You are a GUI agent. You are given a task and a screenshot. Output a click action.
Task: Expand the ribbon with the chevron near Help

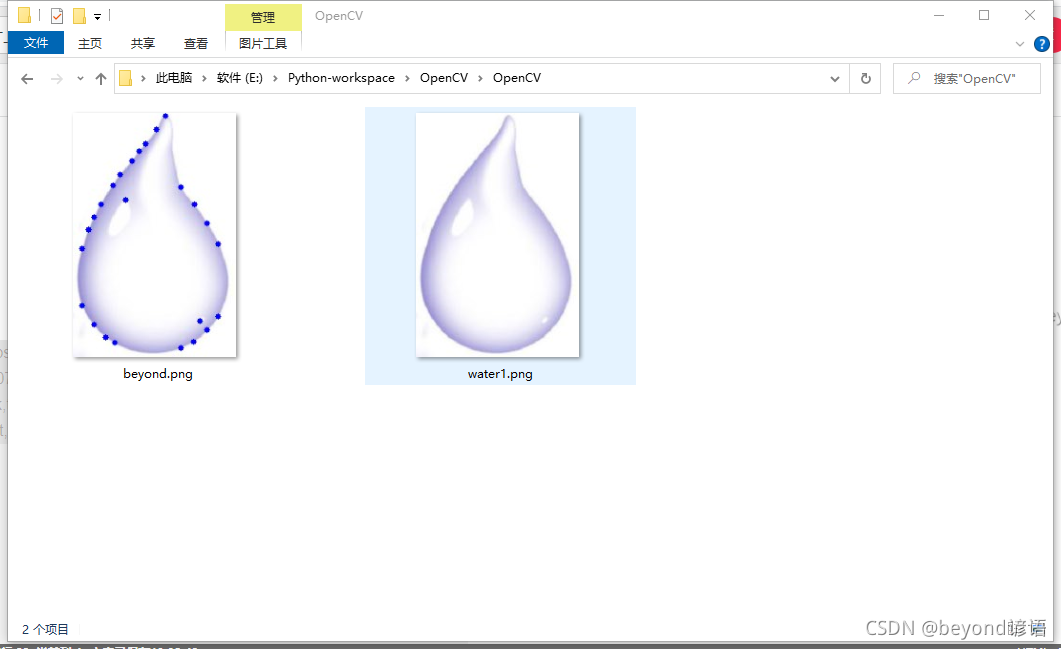[1020, 43]
